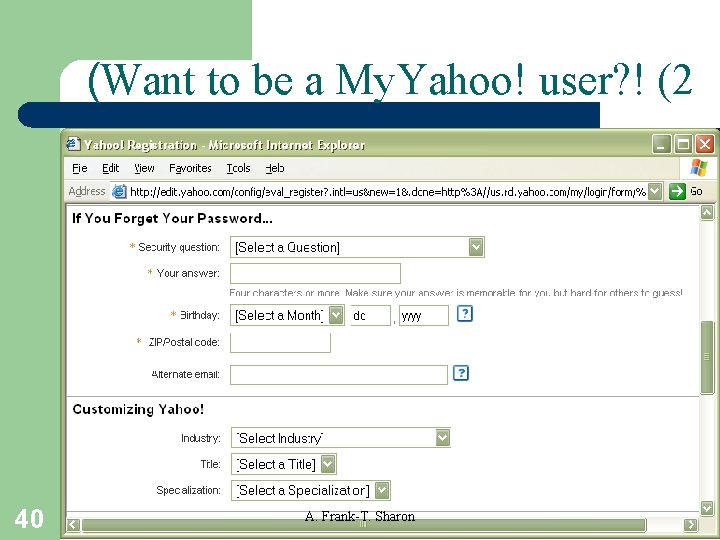Open help icon next to Alternate email
The width and height of the screenshot is (720, 540).
461,373
